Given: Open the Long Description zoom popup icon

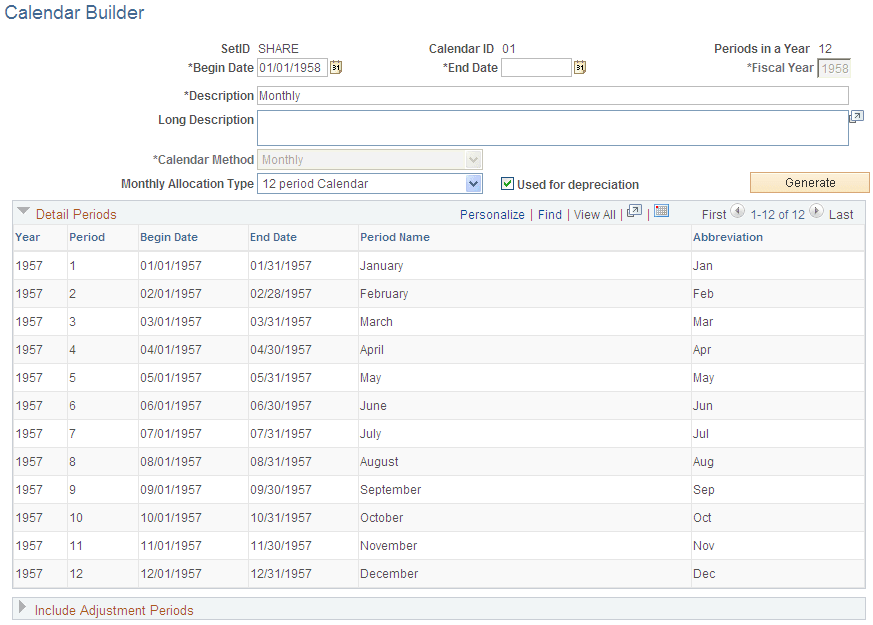Looking at the screenshot, I should click(856, 117).
